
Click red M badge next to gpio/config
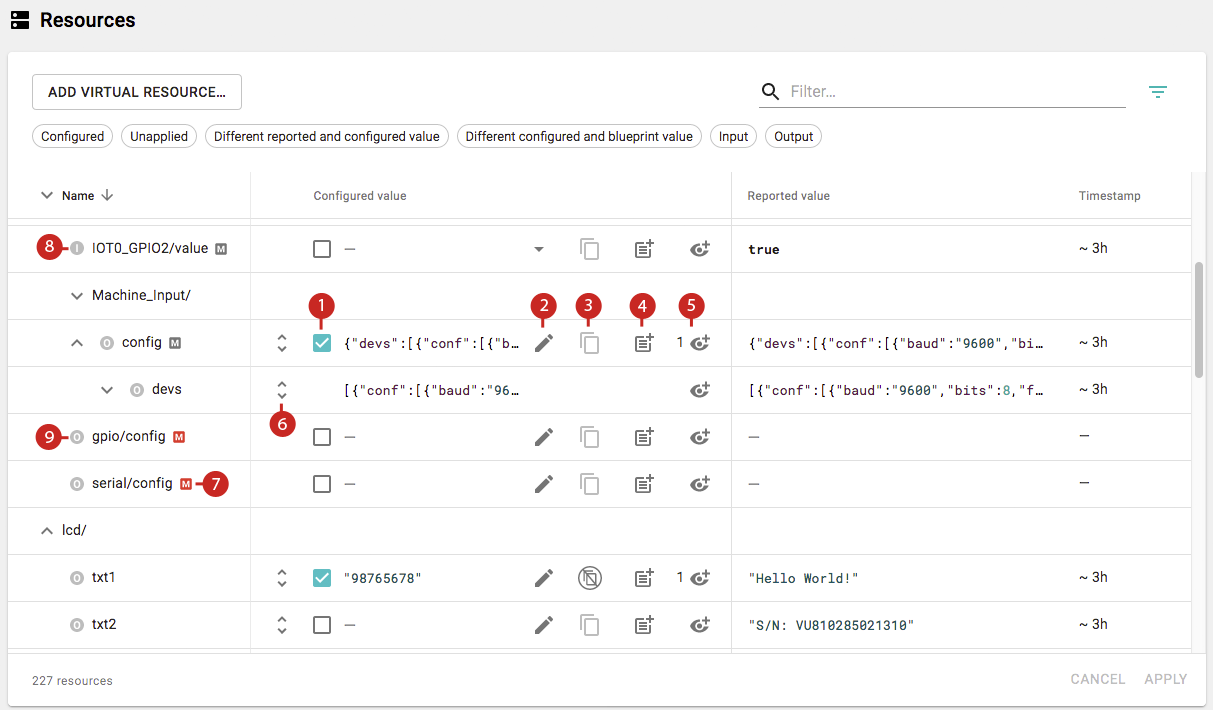tap(179, 437)
